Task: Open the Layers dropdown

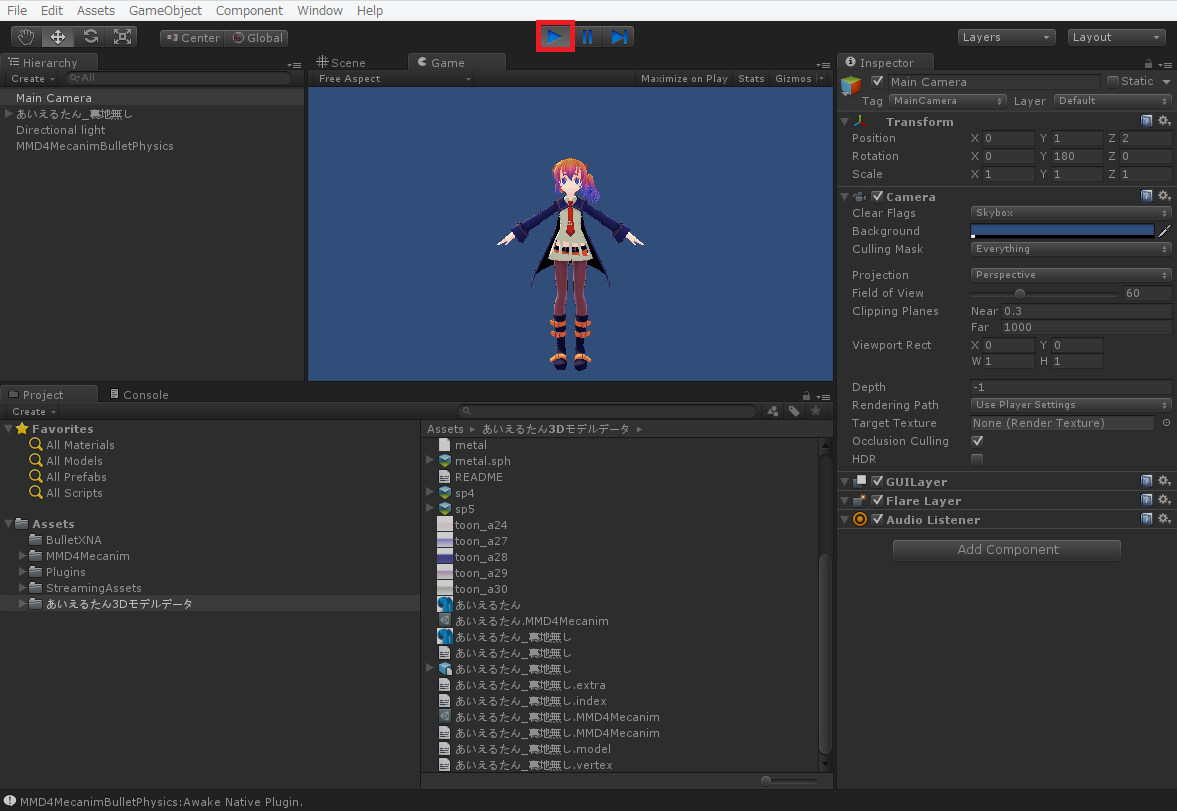Action: click(x=1006, y=37)
